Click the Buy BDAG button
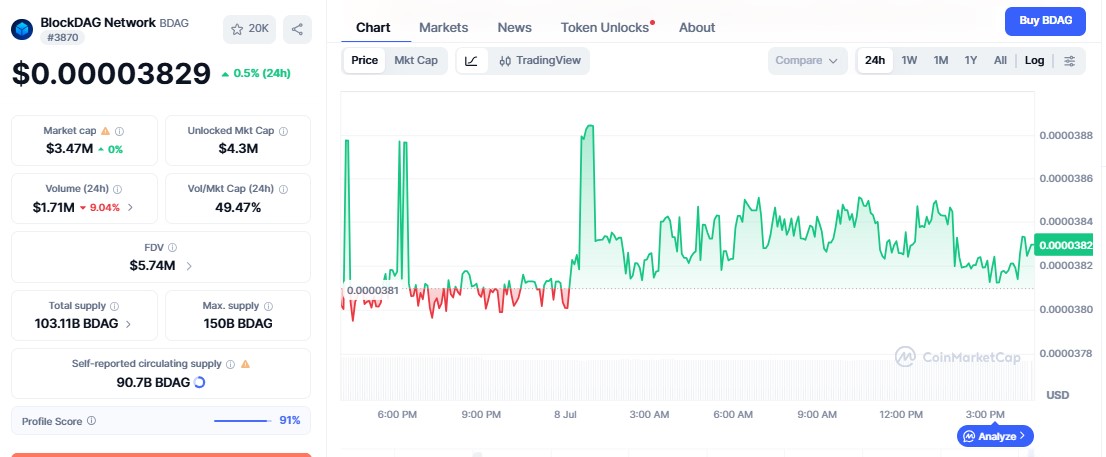 tap(1045, 21)
